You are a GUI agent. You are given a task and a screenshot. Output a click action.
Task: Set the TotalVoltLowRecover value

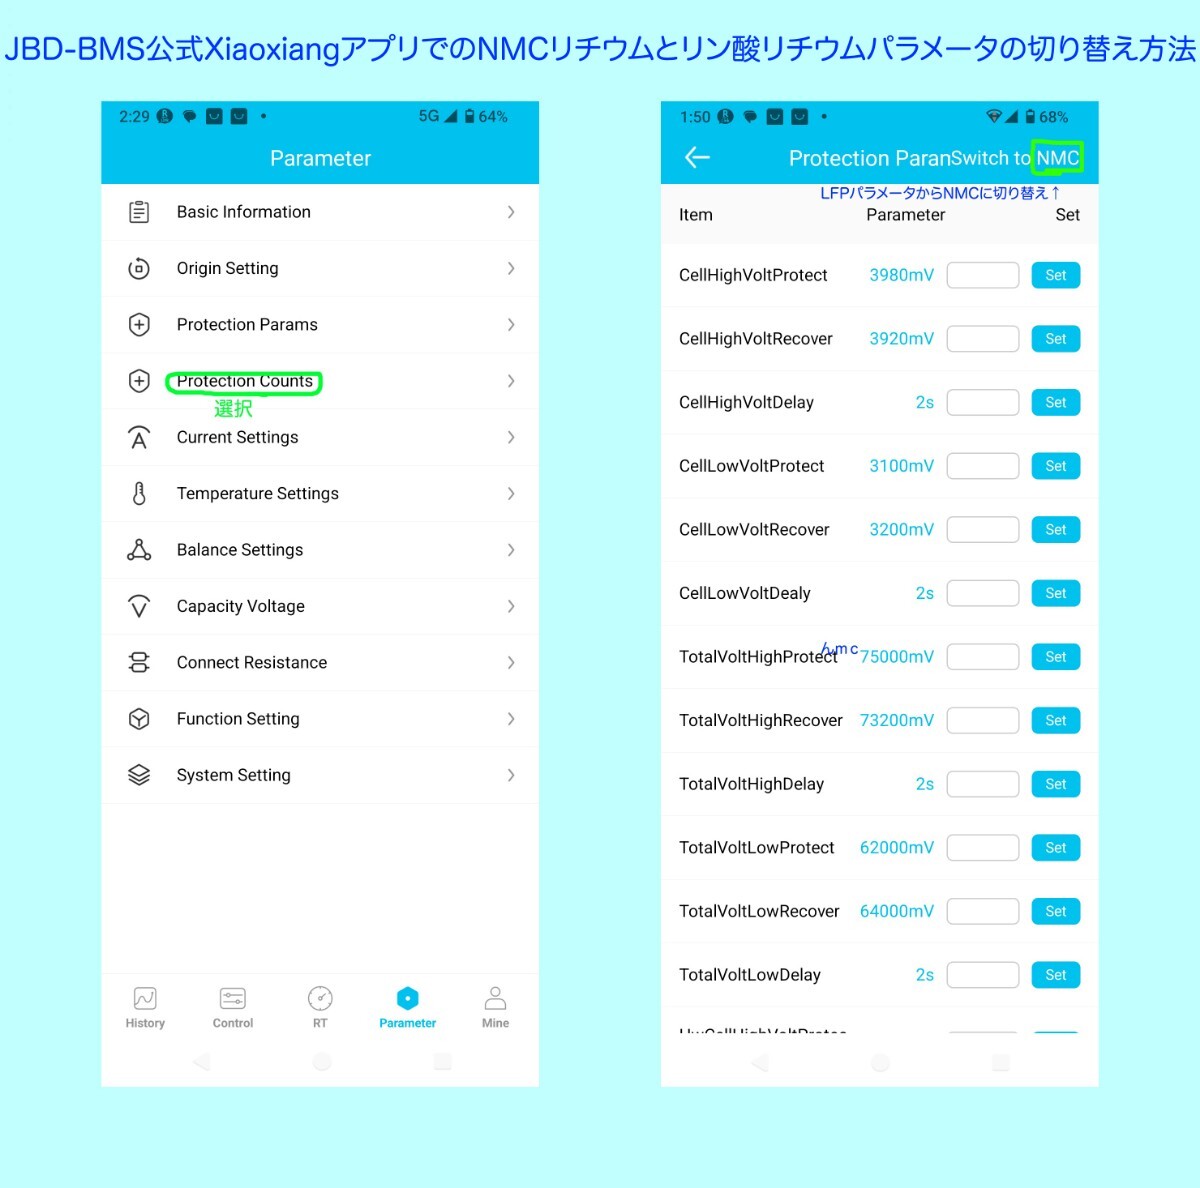1056,911
